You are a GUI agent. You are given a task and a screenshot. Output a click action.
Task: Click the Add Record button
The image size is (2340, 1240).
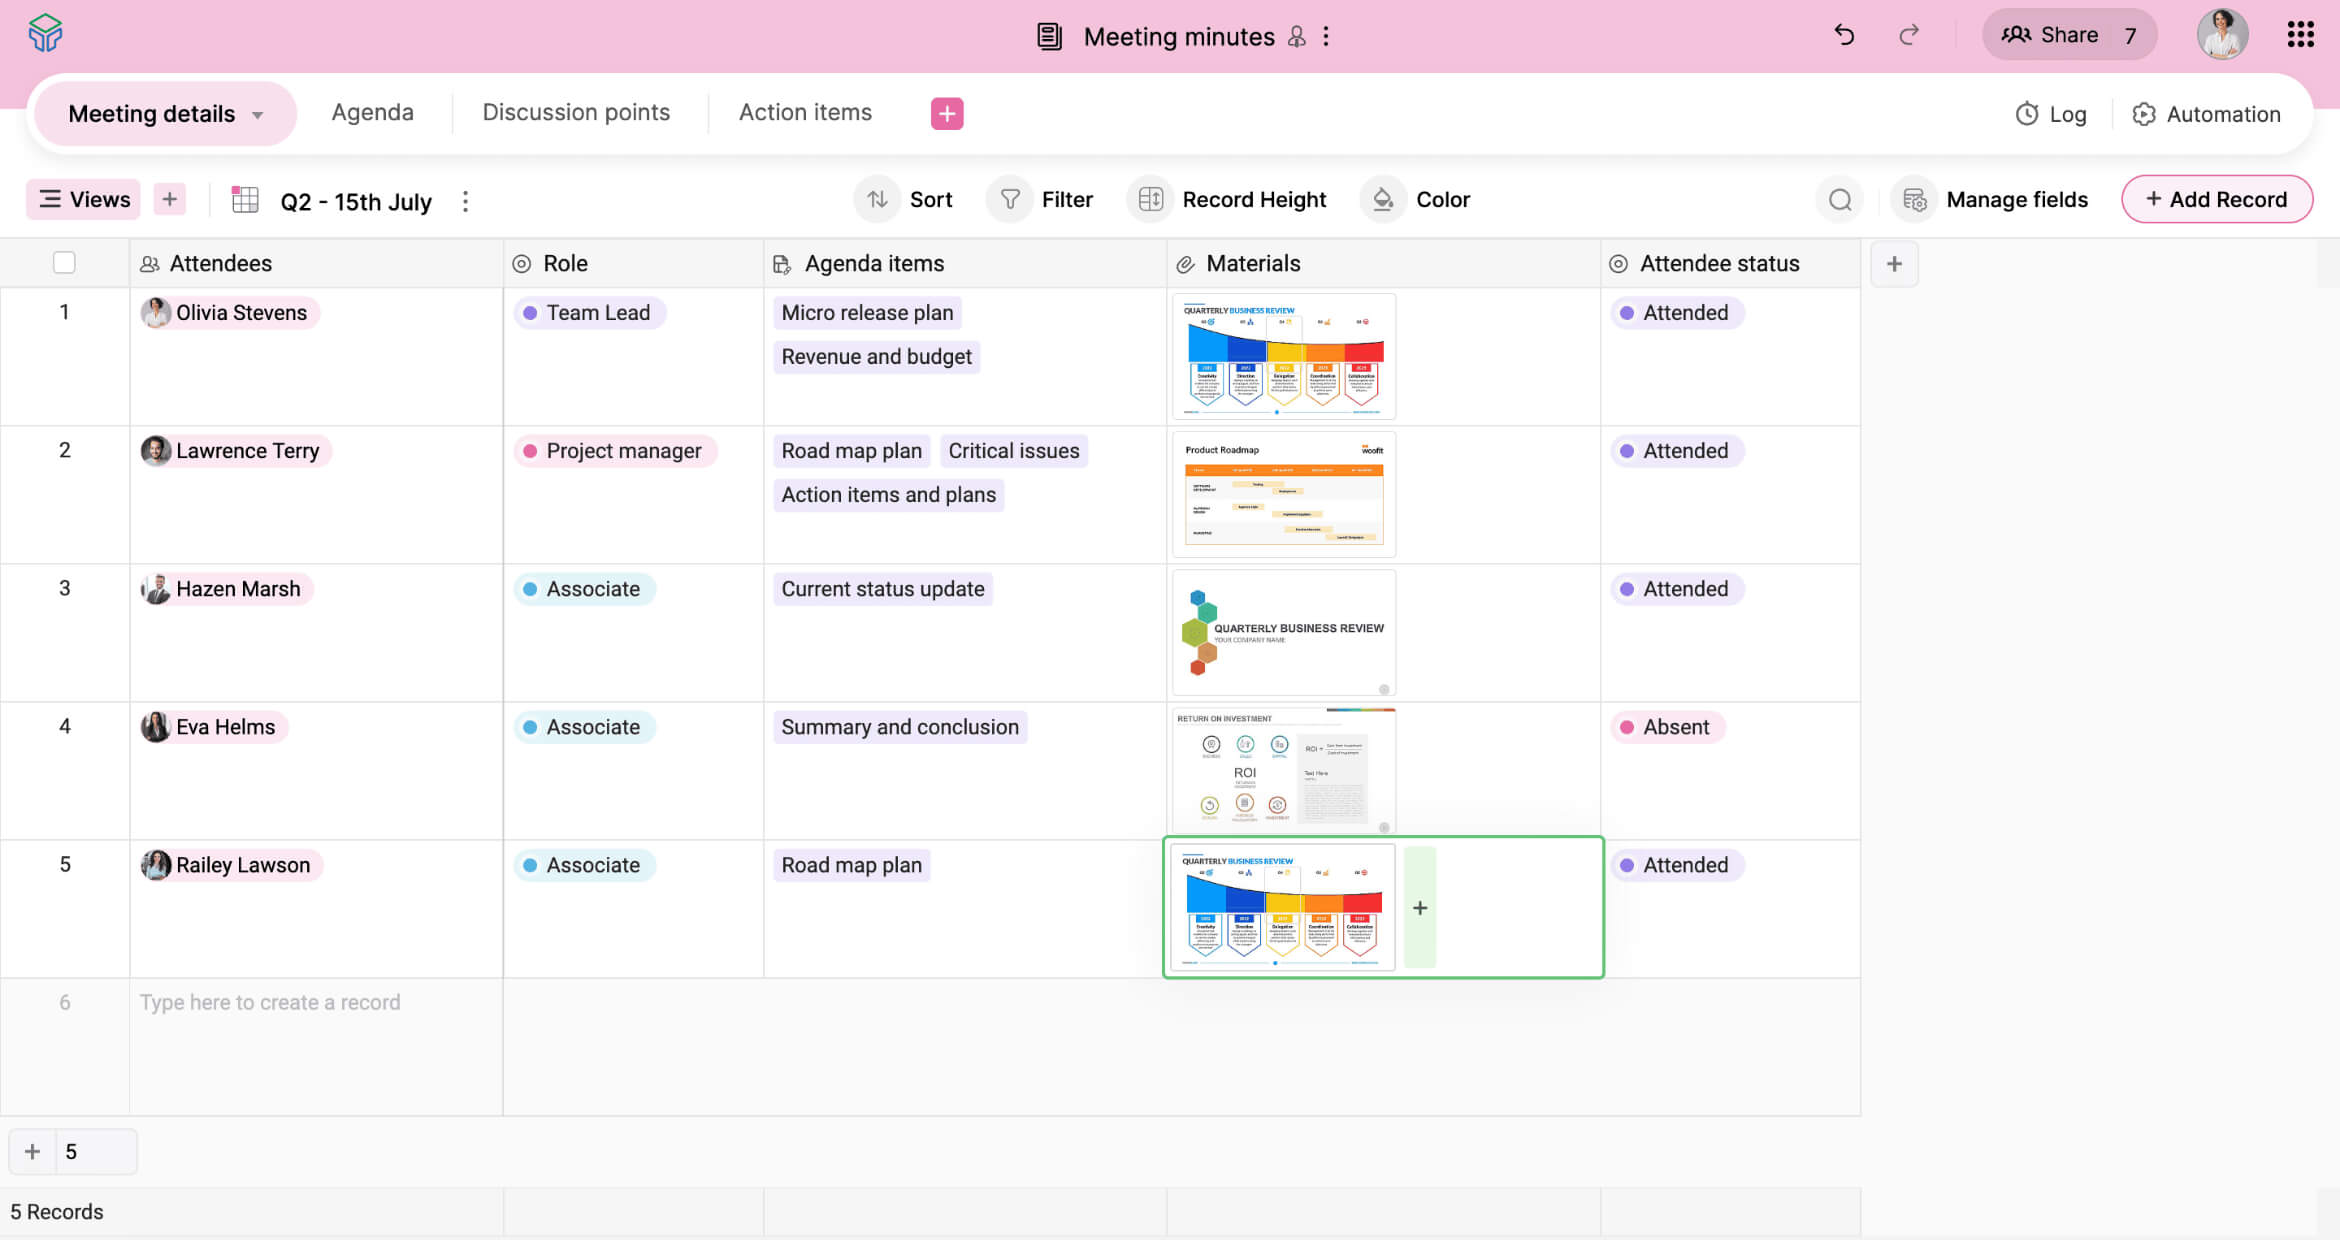2216,199
